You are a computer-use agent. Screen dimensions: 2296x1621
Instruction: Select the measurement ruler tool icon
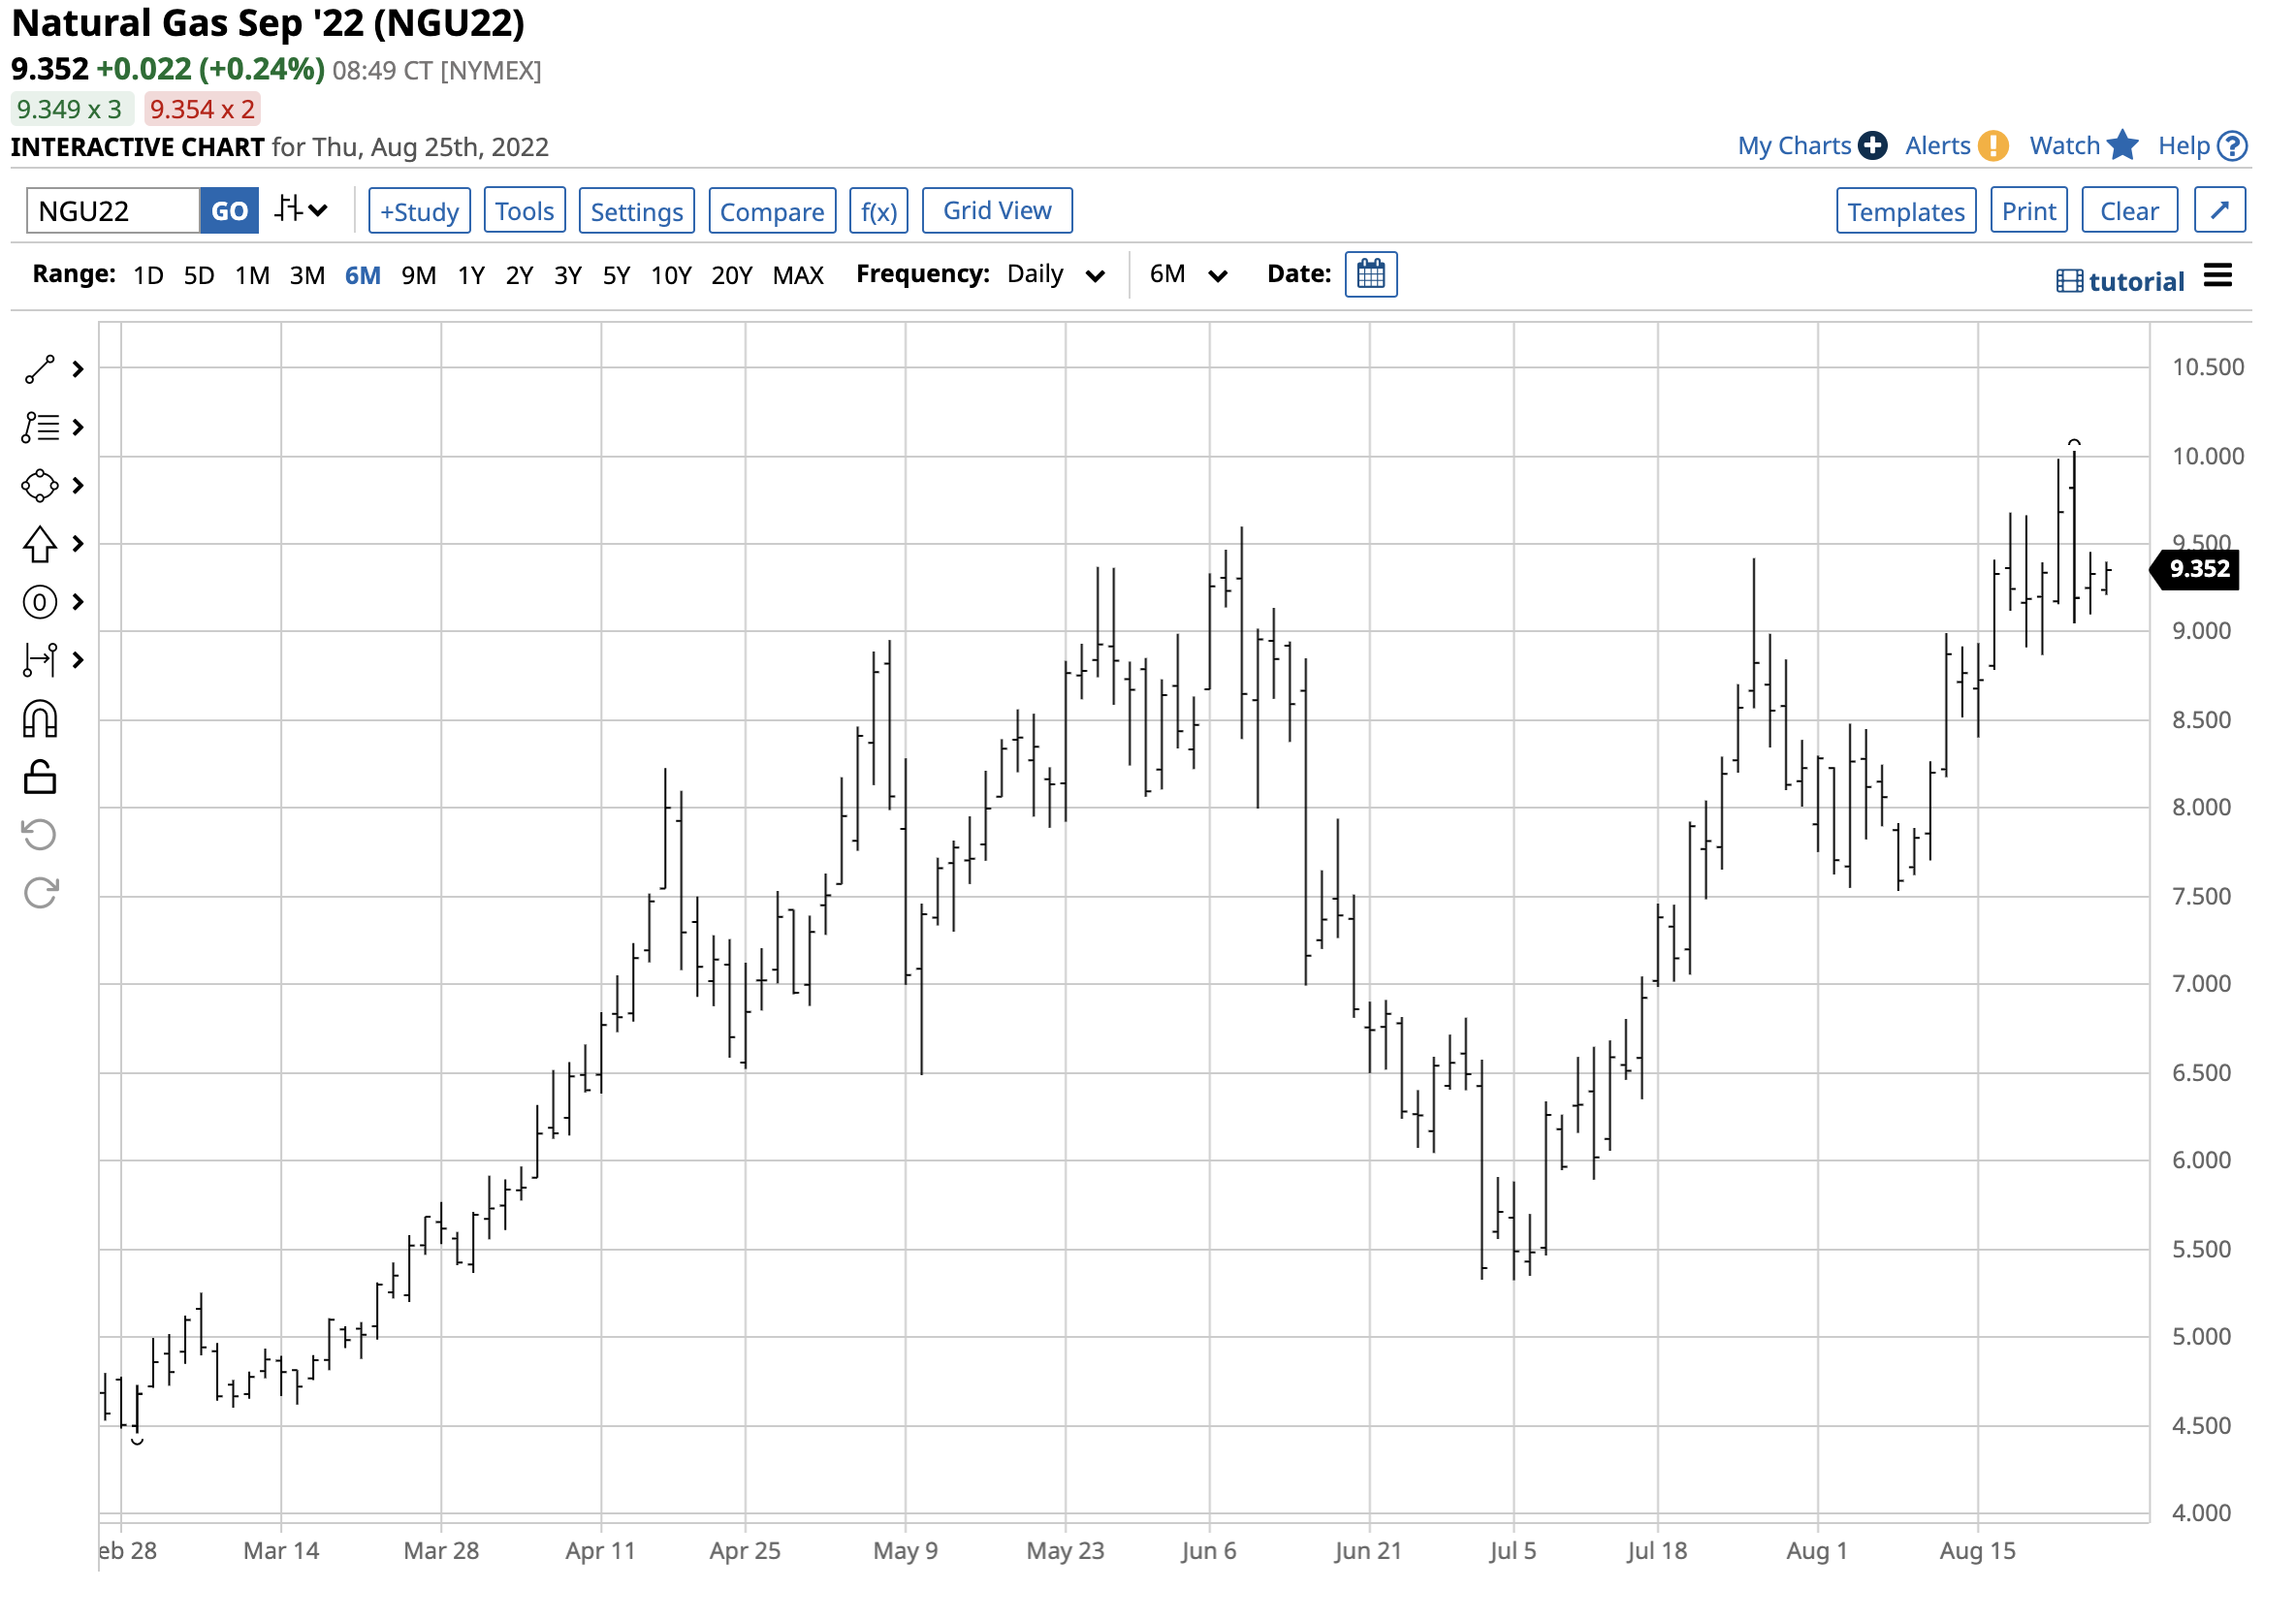pyautogui.click(x=39, y=661)
